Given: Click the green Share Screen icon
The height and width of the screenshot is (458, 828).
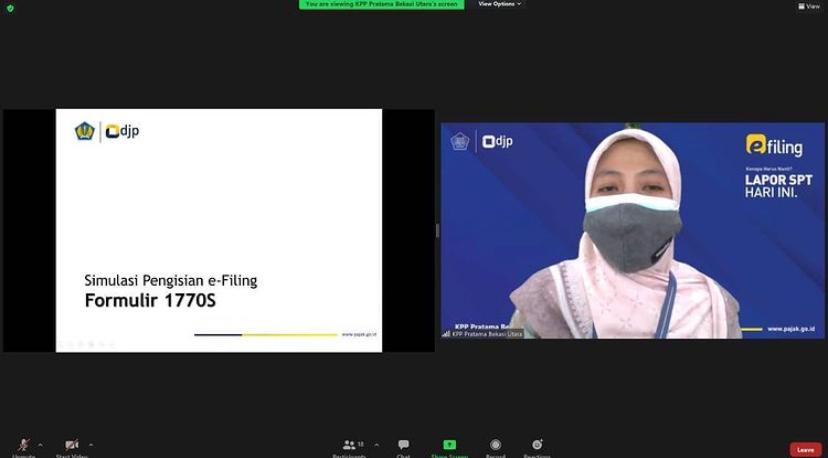Looking at the screenshot, I should tap(450, 446).
